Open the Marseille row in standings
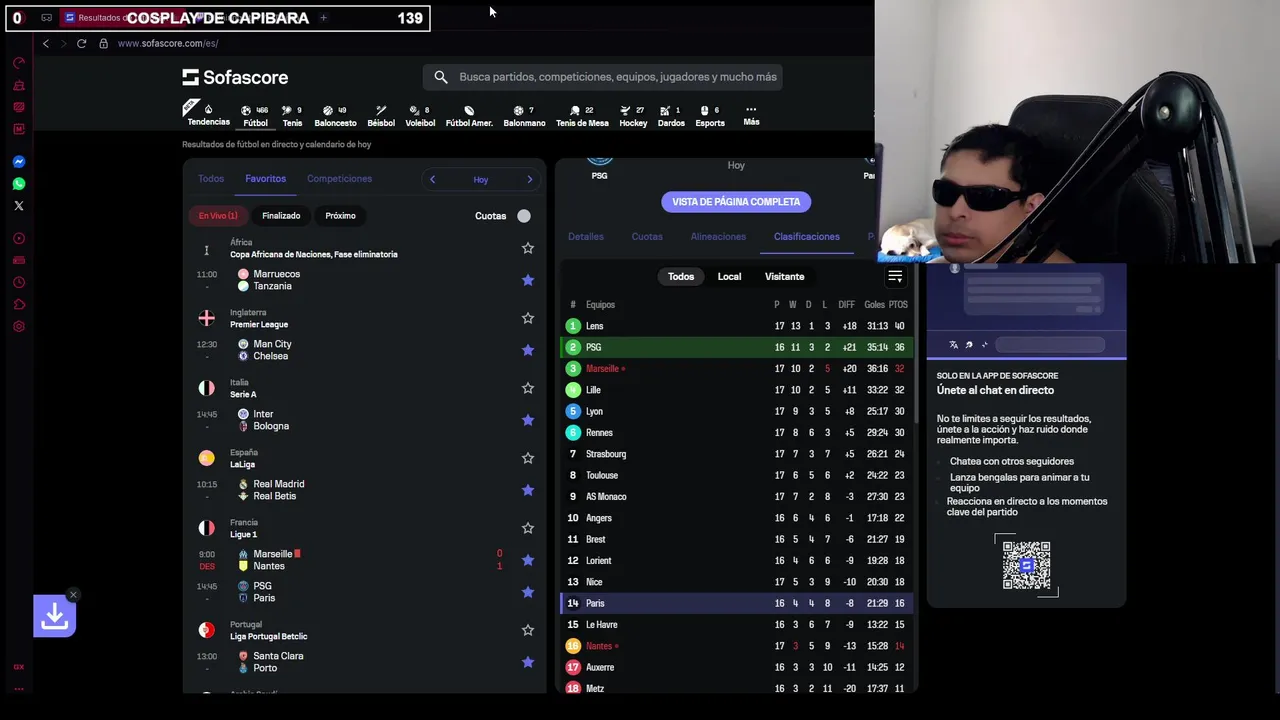Screen dimensions: 1280x720 point(737,369)
